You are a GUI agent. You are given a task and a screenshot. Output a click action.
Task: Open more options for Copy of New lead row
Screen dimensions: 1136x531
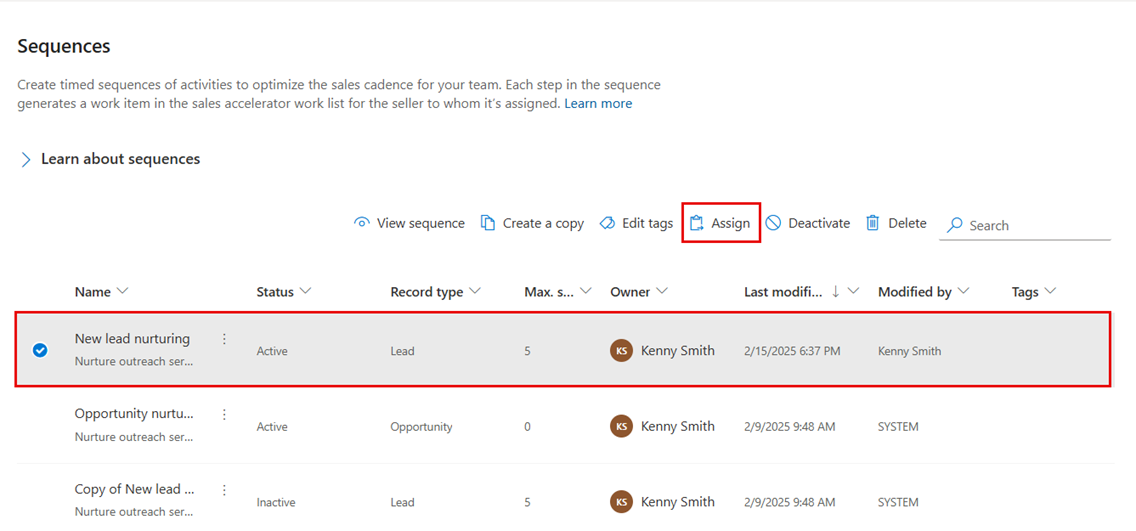click(x=224, y=490)
